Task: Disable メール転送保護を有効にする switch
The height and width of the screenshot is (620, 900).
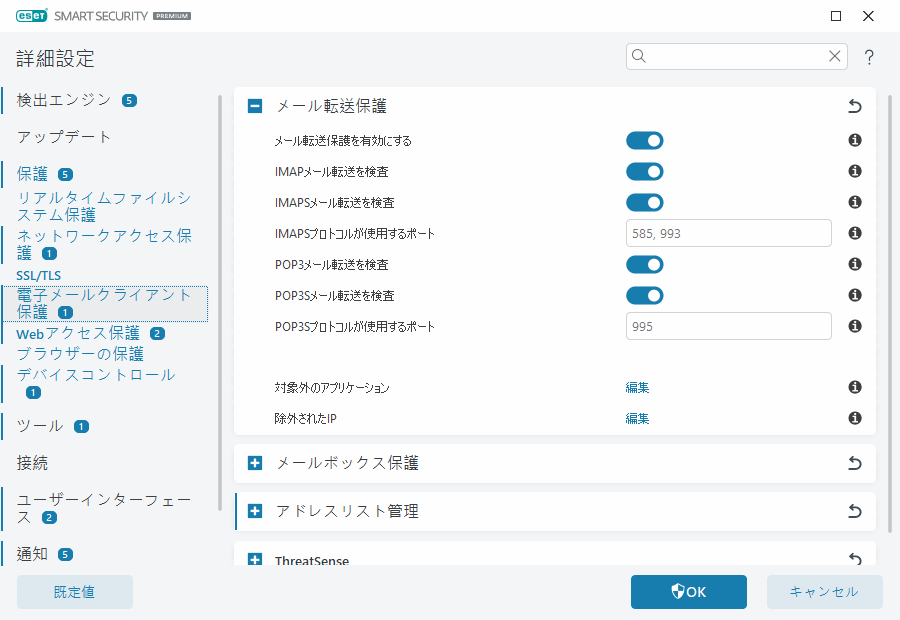Action: [645, 140]
